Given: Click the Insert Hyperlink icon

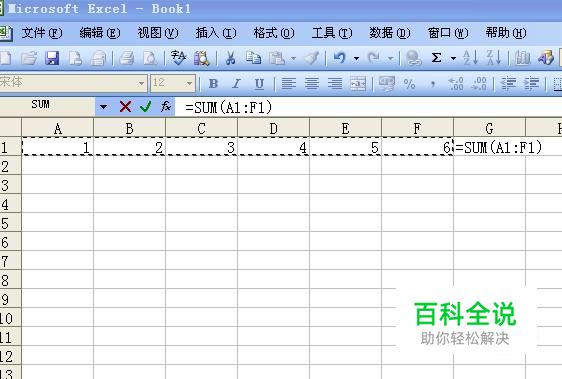Looking at the screenshot, I should click(x=413, y=58).
